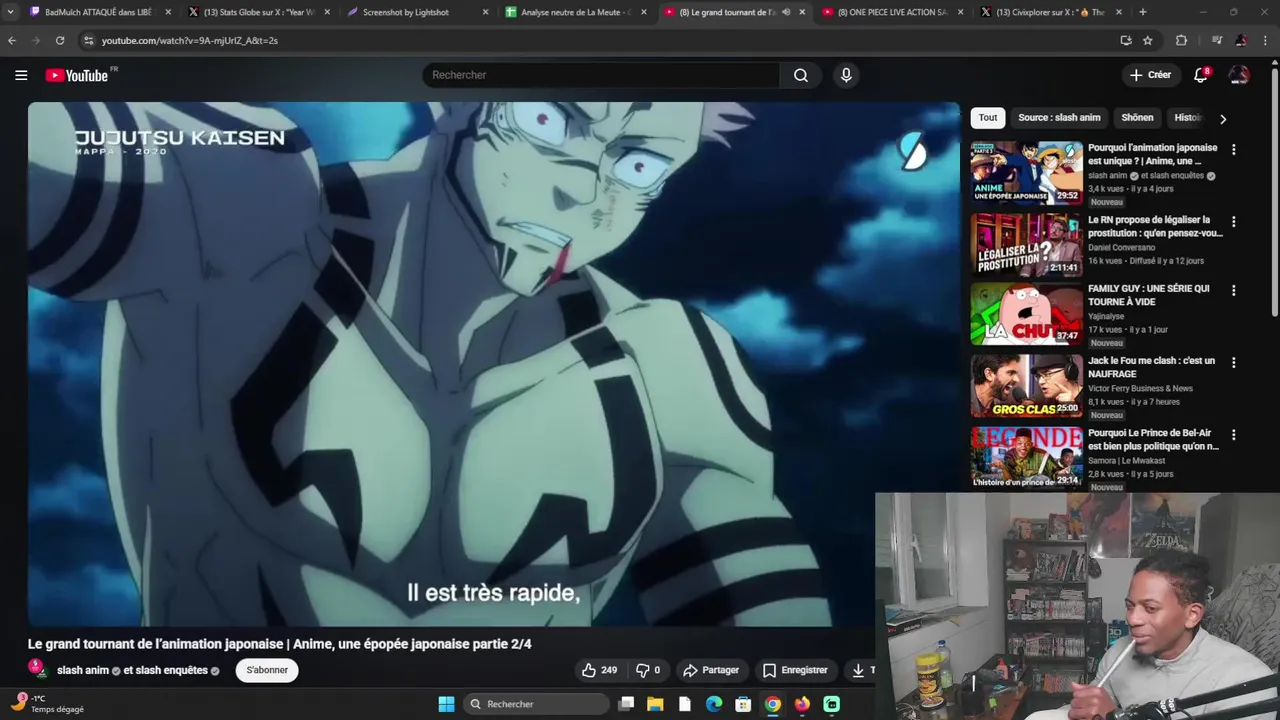The image size is (1280, 720).
Task: Open options menu for 'Le RN propose' video
Action: coord(1233,221)
